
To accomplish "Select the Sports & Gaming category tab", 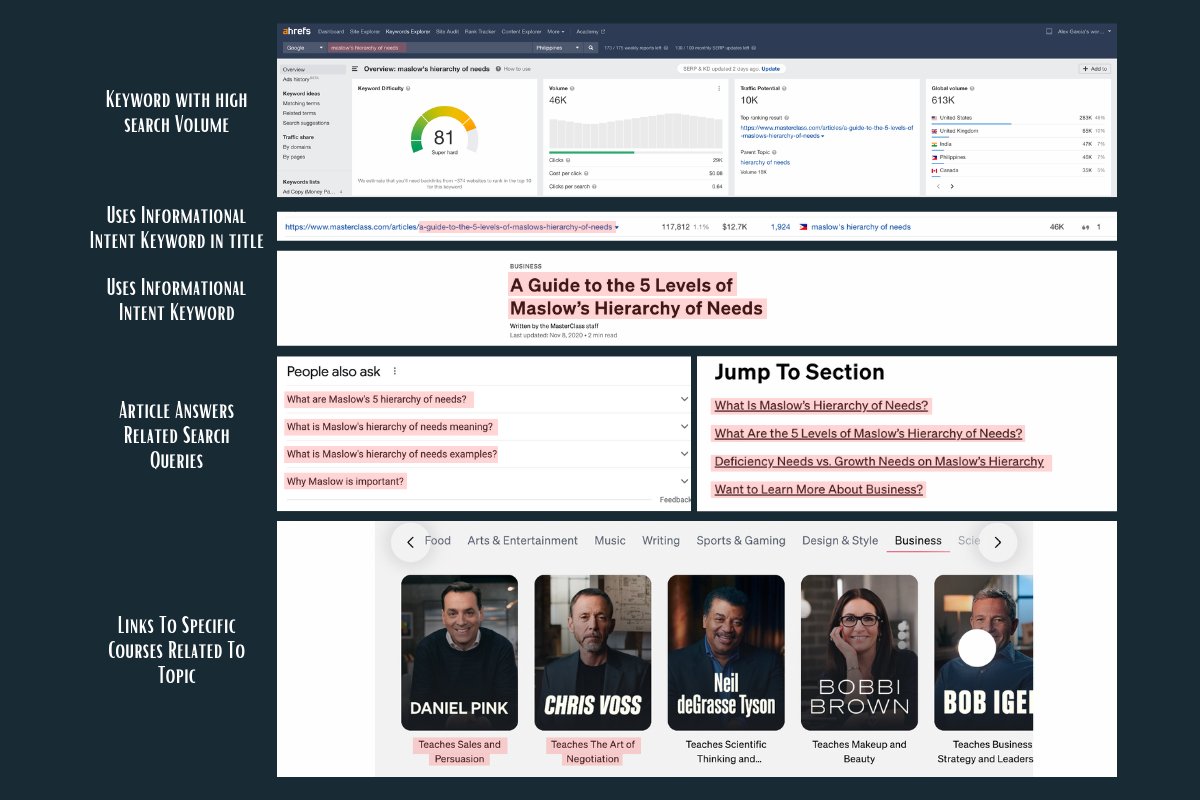I will (741, 541).
